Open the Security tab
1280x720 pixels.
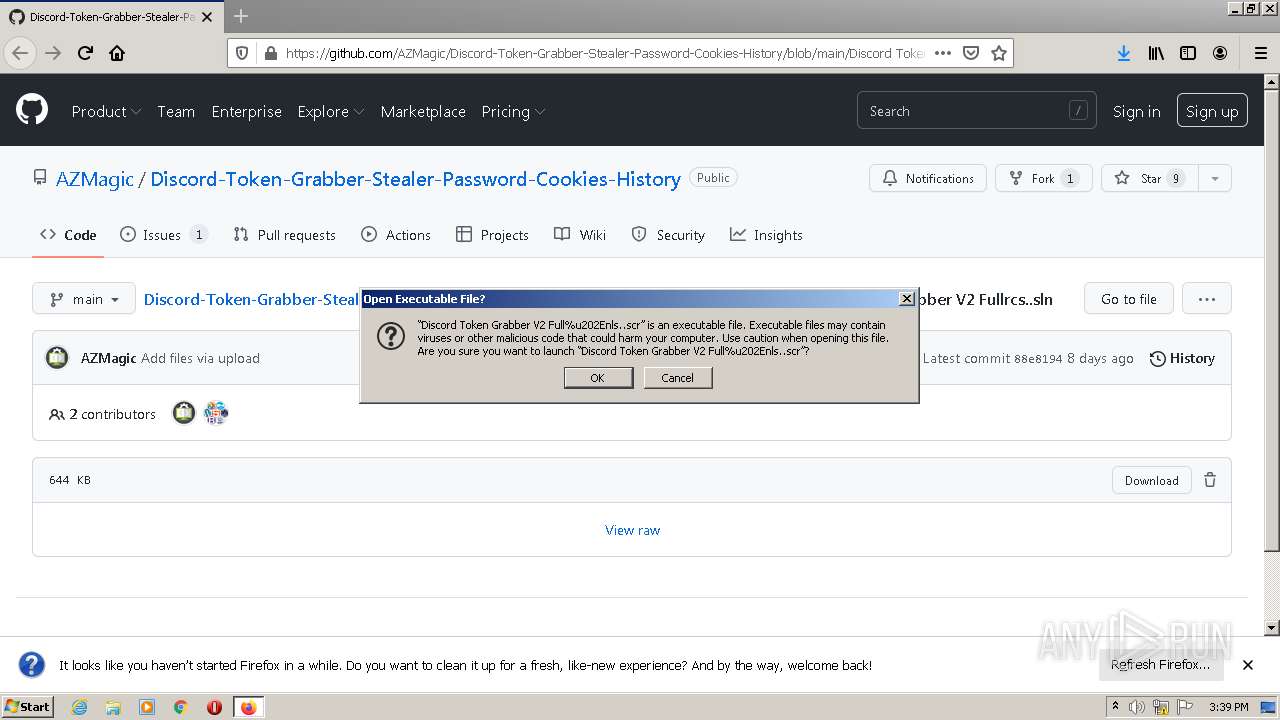tap(668, 235)
